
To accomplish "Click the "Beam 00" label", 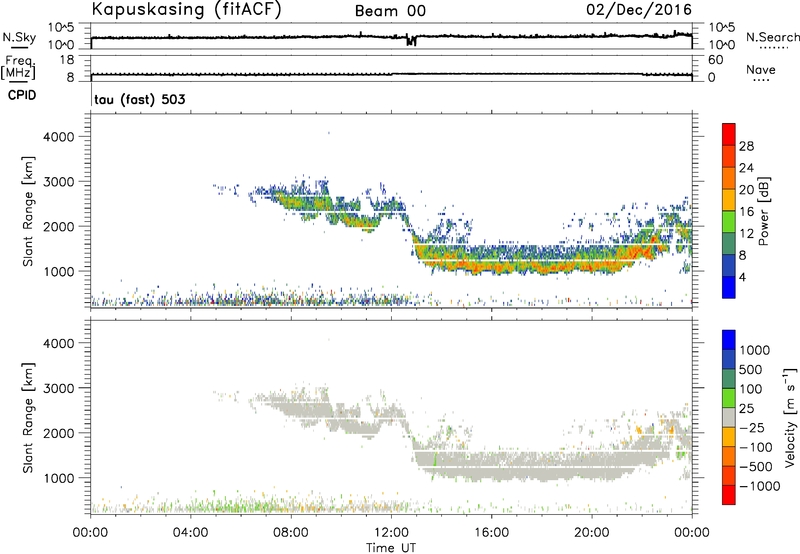I will [390, 11].
